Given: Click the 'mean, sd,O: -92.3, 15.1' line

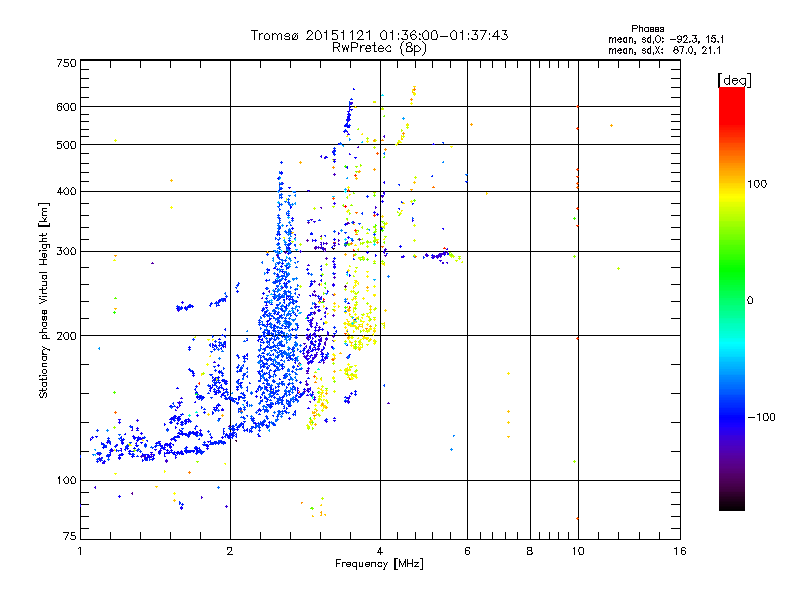Looking at the screenshot, I should 666,40.
